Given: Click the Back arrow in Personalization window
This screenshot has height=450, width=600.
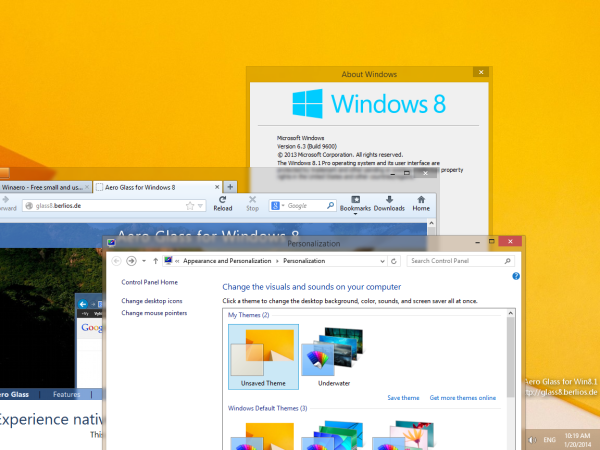Looking at the screenshot, I should coord(116,261).
